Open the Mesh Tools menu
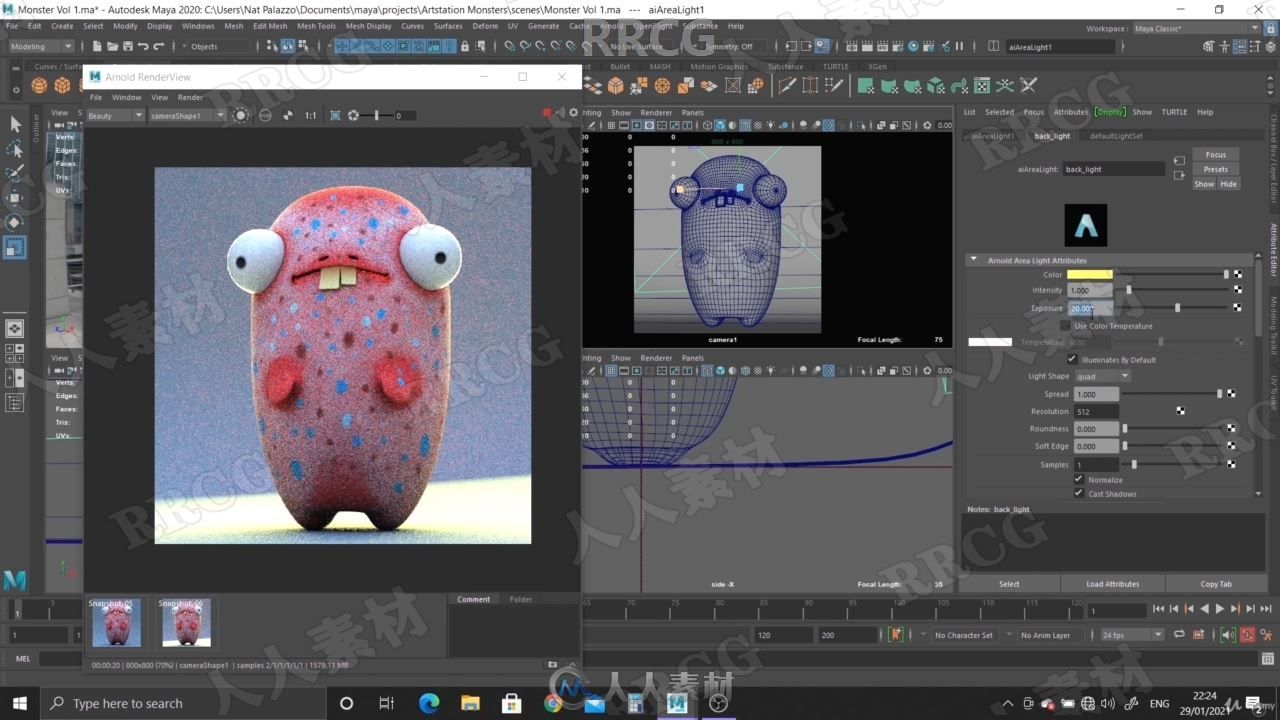 316,26
